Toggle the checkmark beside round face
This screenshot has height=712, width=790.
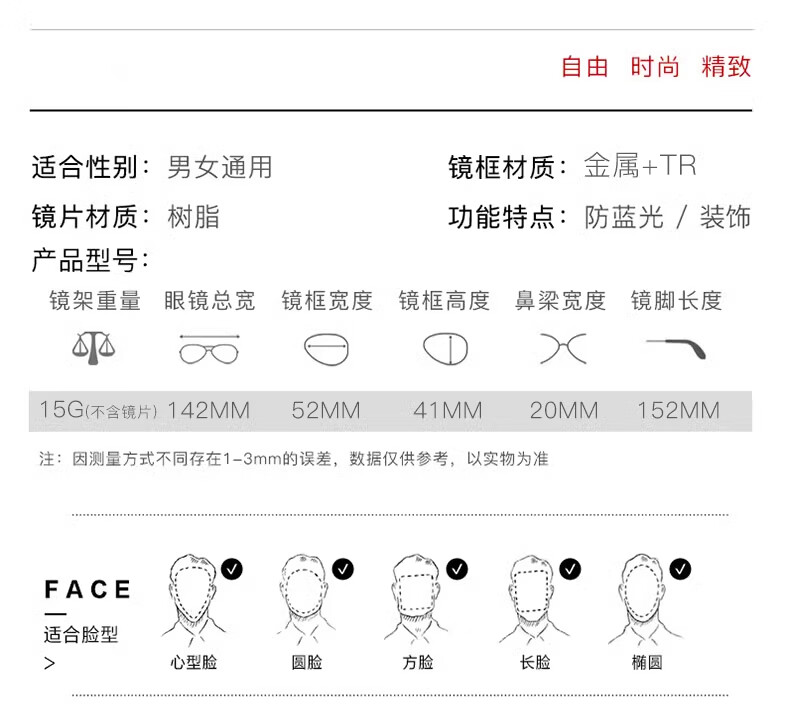click(343, 569)
